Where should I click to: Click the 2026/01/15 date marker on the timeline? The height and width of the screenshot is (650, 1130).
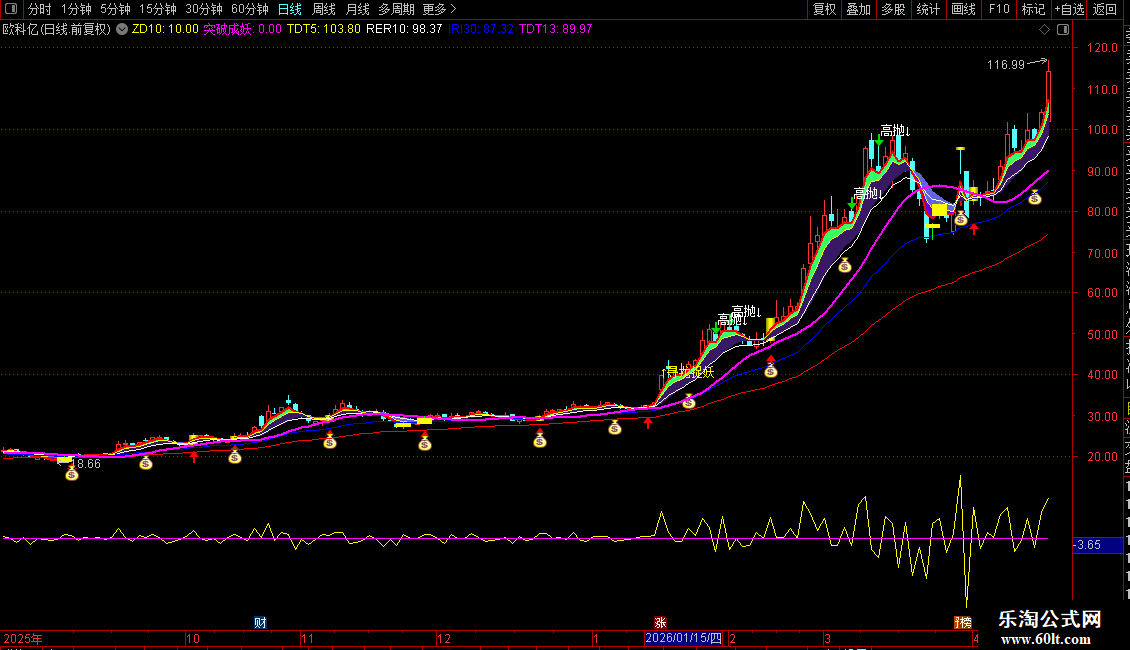(683, 638)
